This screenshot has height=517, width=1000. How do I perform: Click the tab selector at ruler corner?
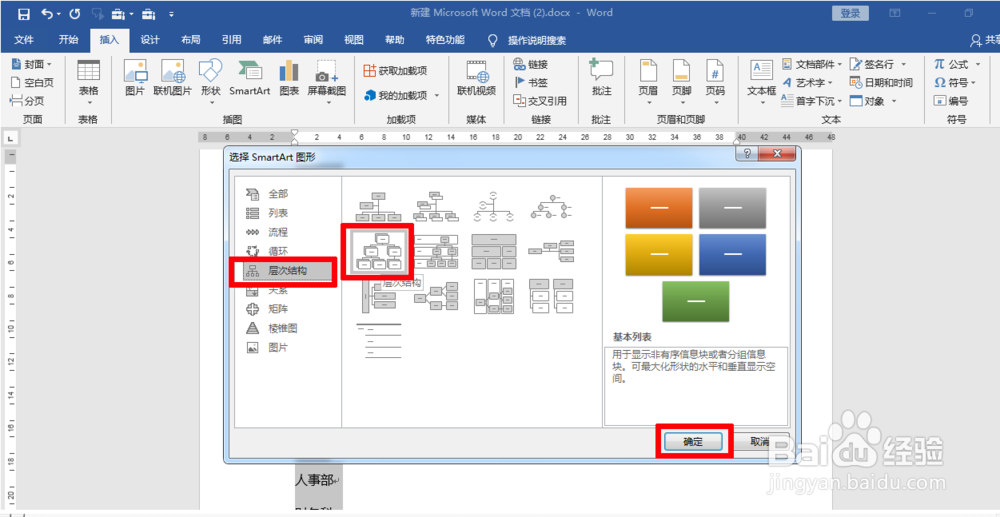click(x=10, y=138)
